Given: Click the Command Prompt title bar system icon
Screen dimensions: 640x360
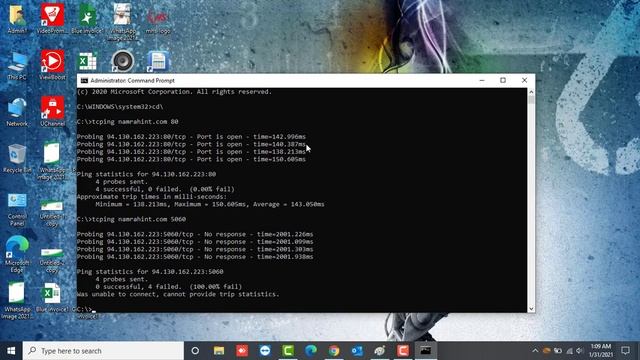Looking at the screenshot, I should pyautogui.click(x=84, y=80).
